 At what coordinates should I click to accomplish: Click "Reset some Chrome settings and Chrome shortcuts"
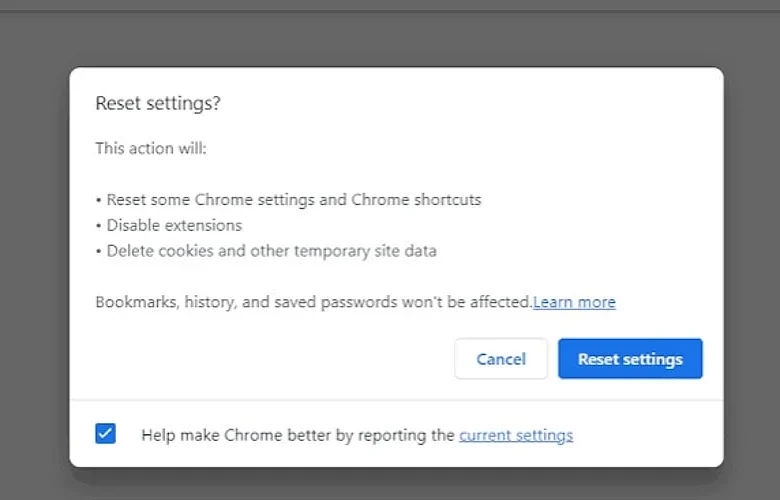point(294,200)
